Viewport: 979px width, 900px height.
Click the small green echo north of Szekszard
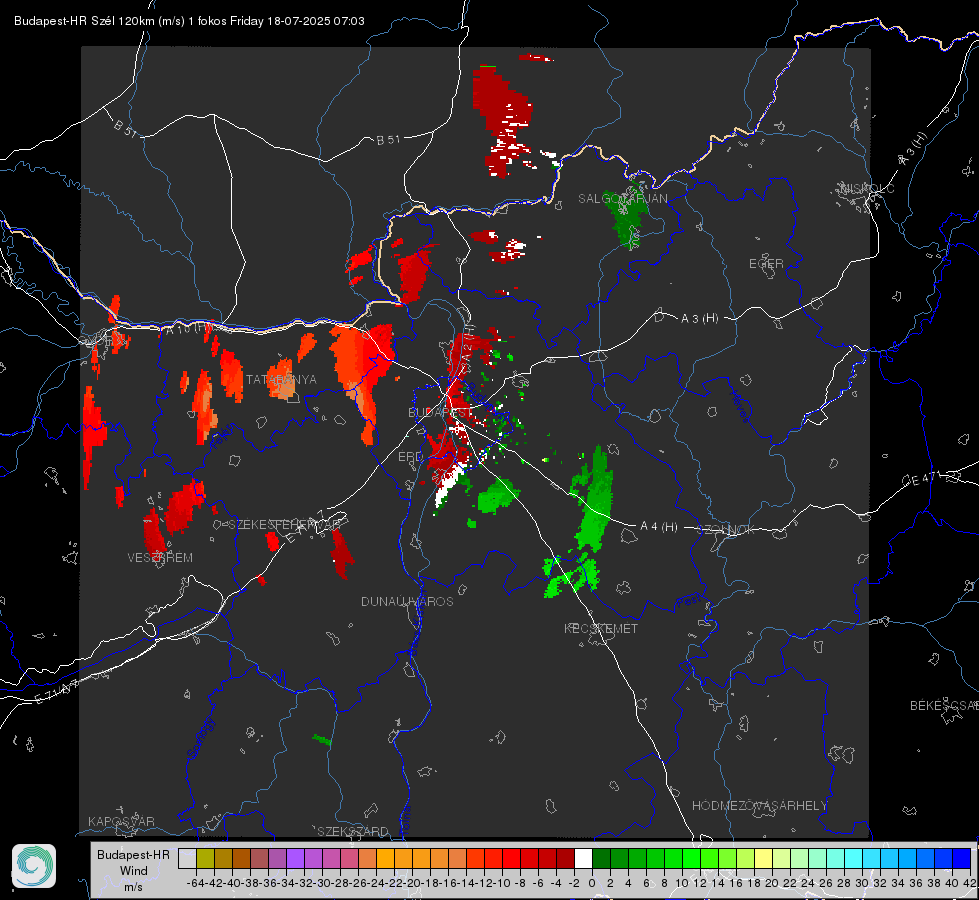[x=322, y=740]
